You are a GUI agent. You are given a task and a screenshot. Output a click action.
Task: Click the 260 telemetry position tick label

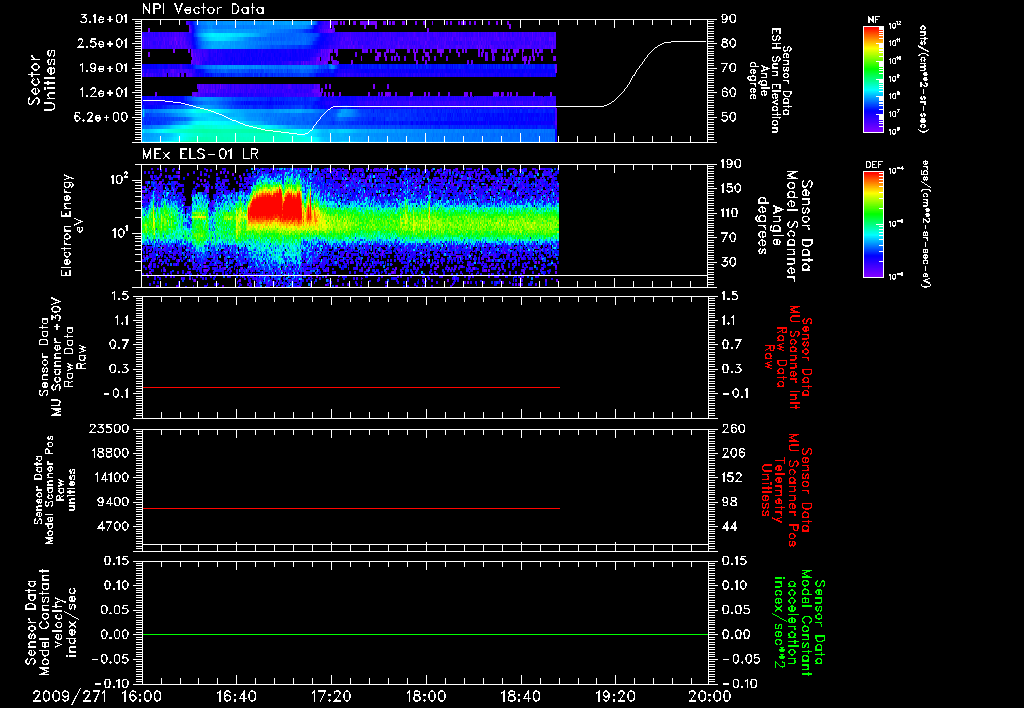[731, 428]
